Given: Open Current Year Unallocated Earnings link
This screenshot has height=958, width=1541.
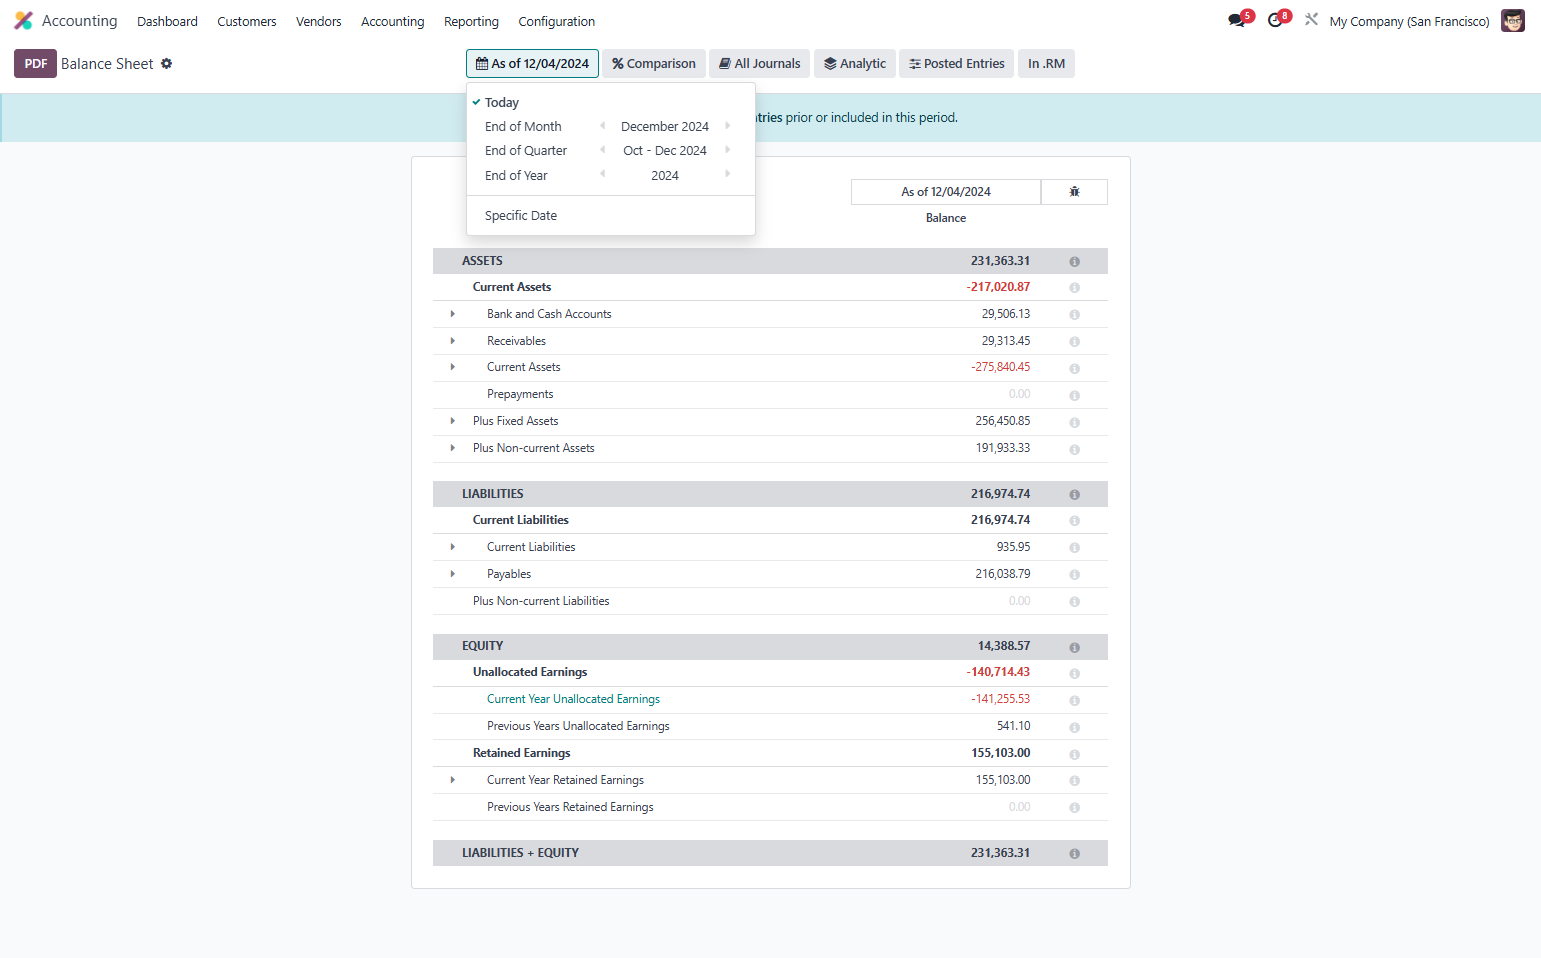Looking at the screenshot, I should (x=573, y=699).
